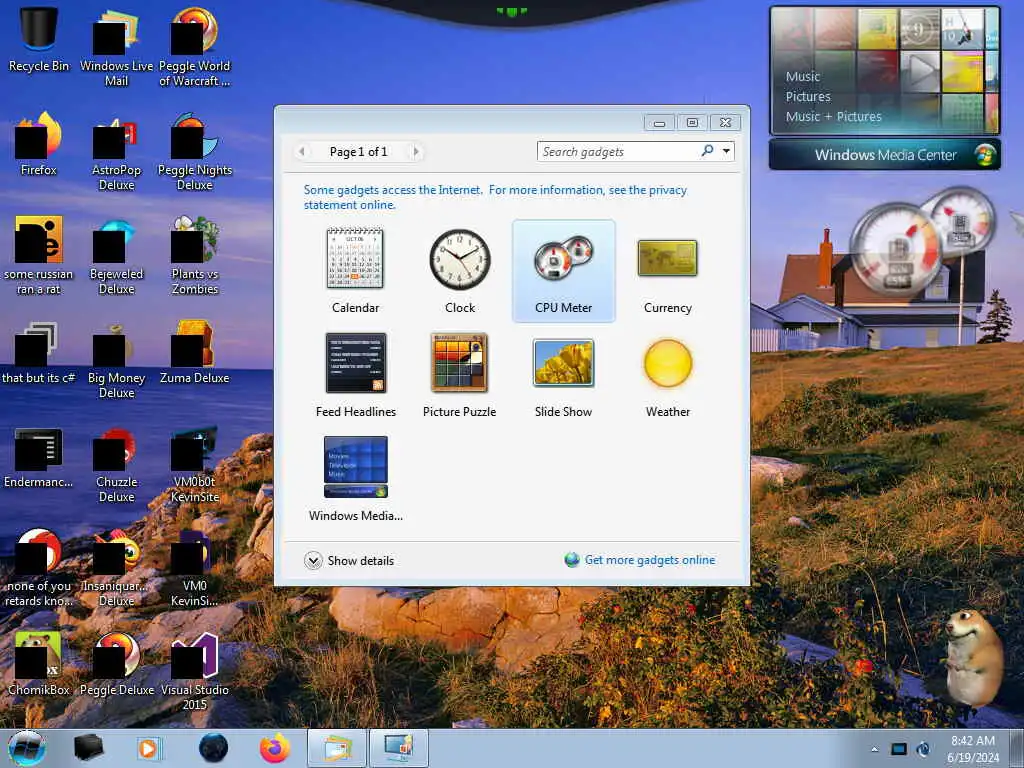Select VM0b0t KevinSite desktop icon
The height and width of the screenshot is (768, 1024).
point(194,464)
